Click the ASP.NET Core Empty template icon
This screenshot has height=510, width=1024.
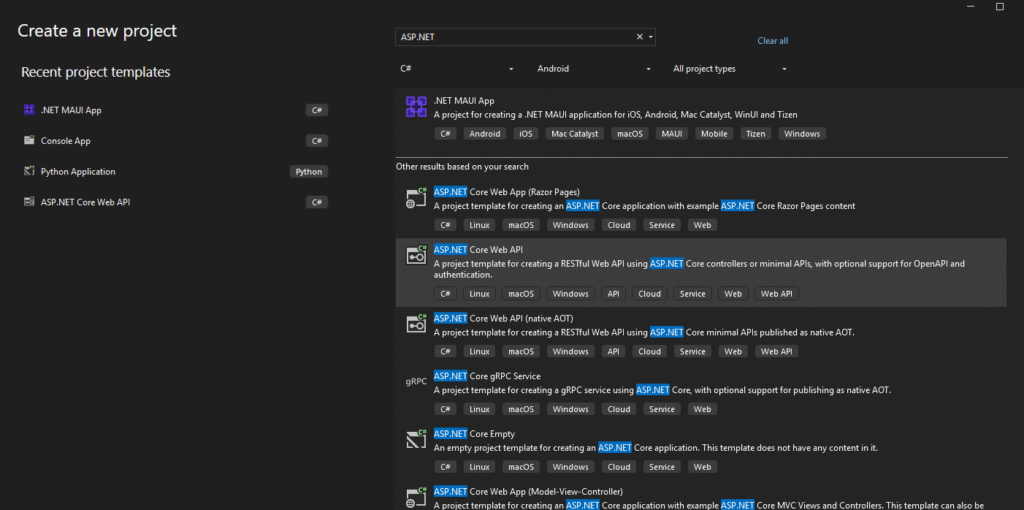416,439
